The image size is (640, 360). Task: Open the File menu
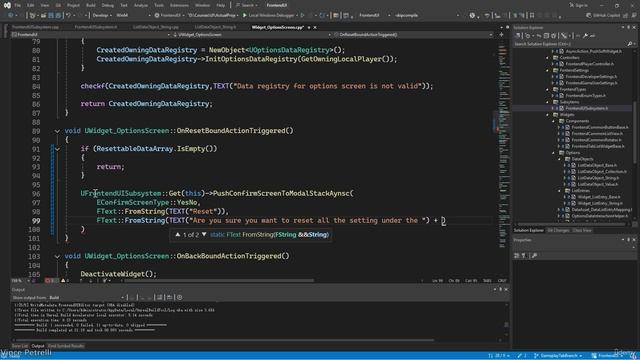click(x=17, y=5)
